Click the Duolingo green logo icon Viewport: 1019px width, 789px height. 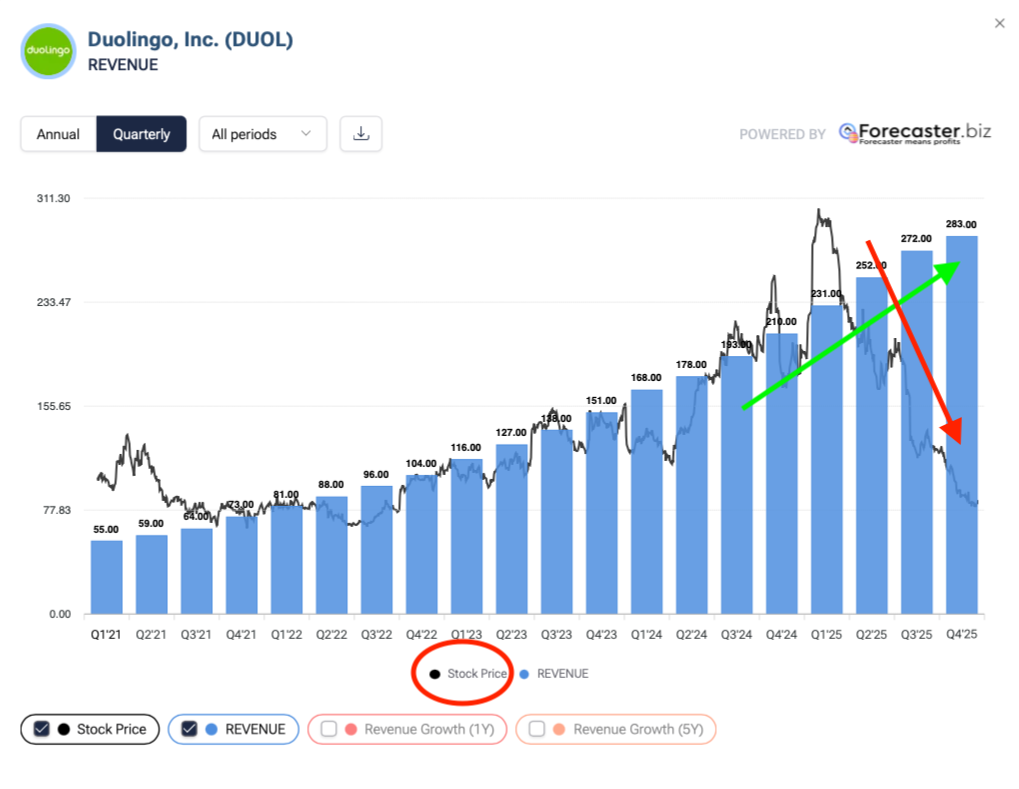pyautogui.click(x=48, y=50)
